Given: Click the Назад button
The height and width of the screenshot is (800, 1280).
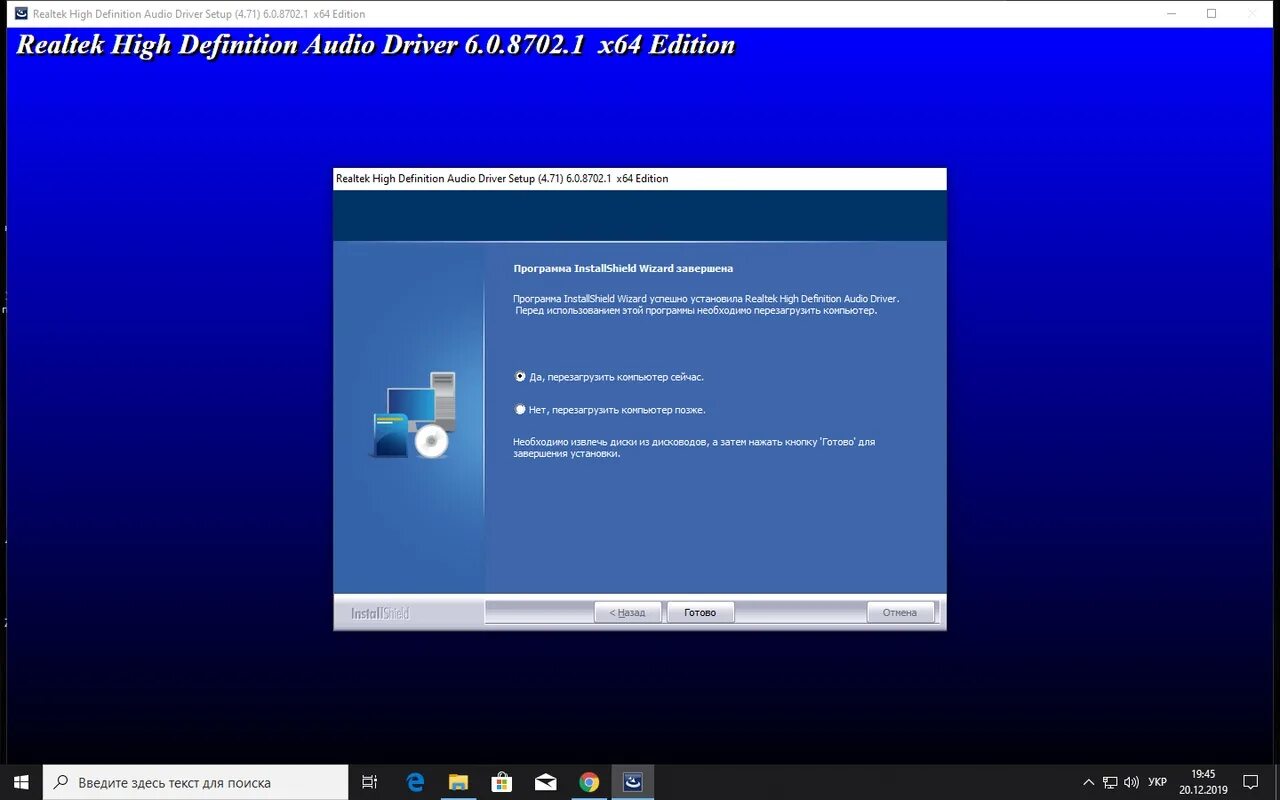Looking at the screenshot, I should 628,612.
